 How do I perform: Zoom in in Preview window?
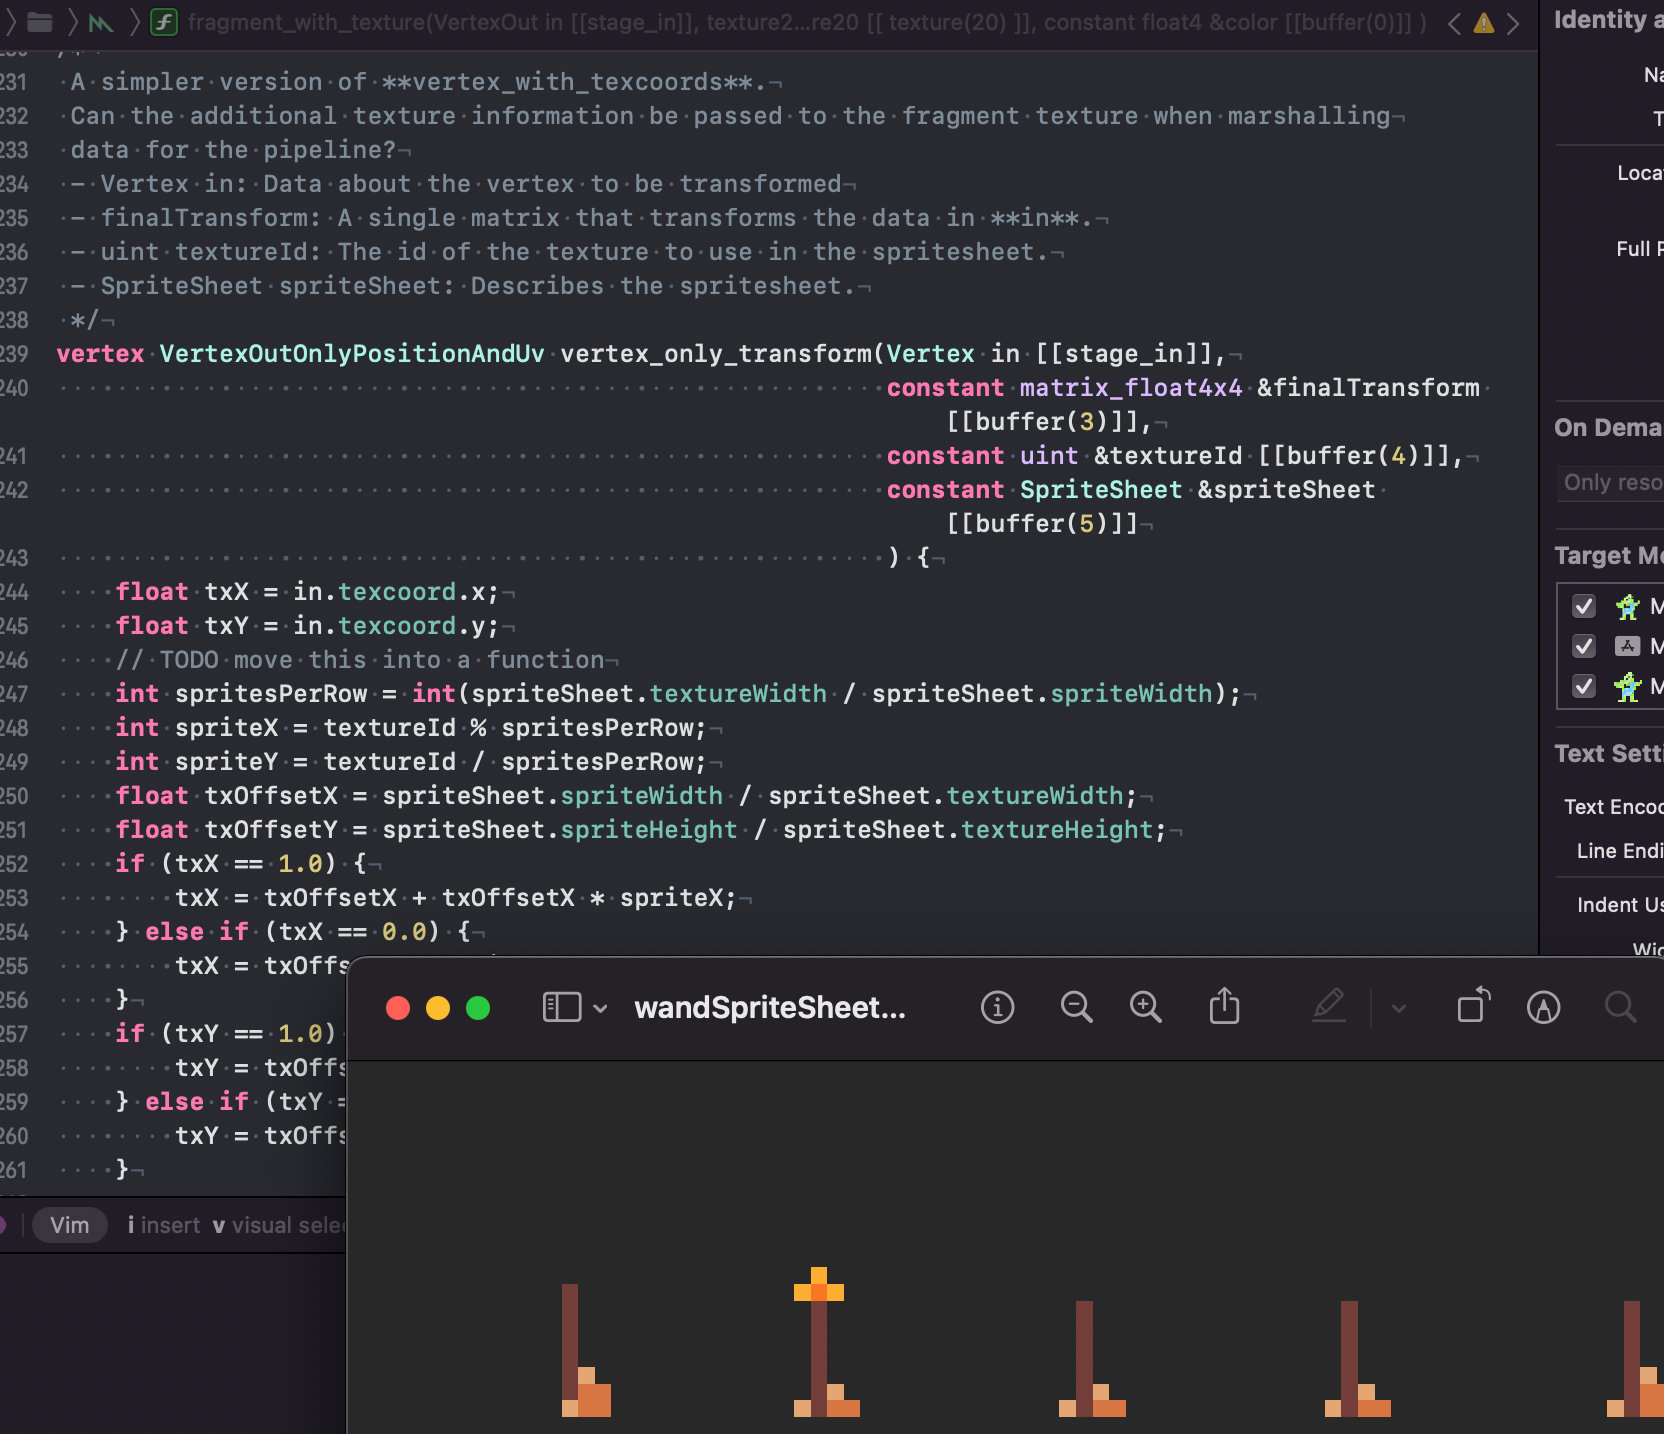coord(1146,1007)
